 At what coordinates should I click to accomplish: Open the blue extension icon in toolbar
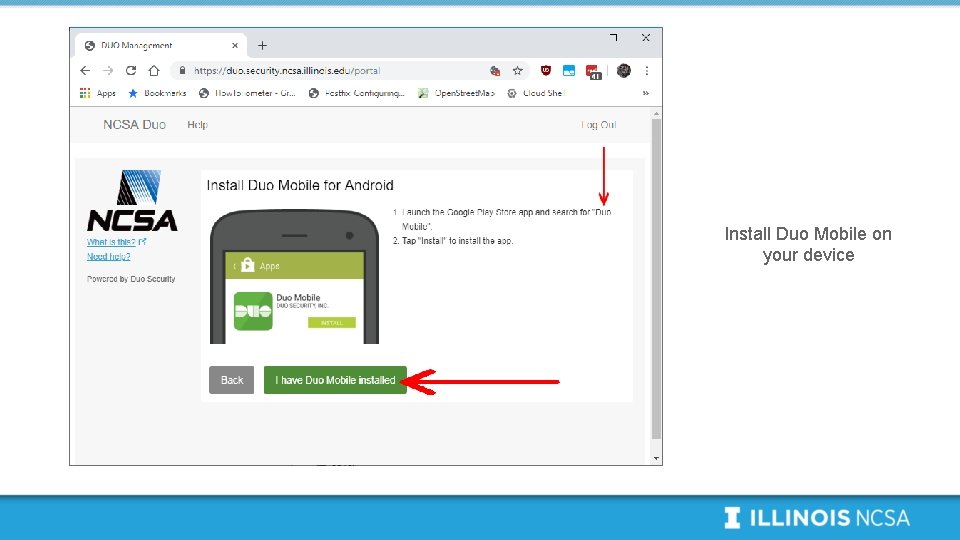tap(569, 71)
